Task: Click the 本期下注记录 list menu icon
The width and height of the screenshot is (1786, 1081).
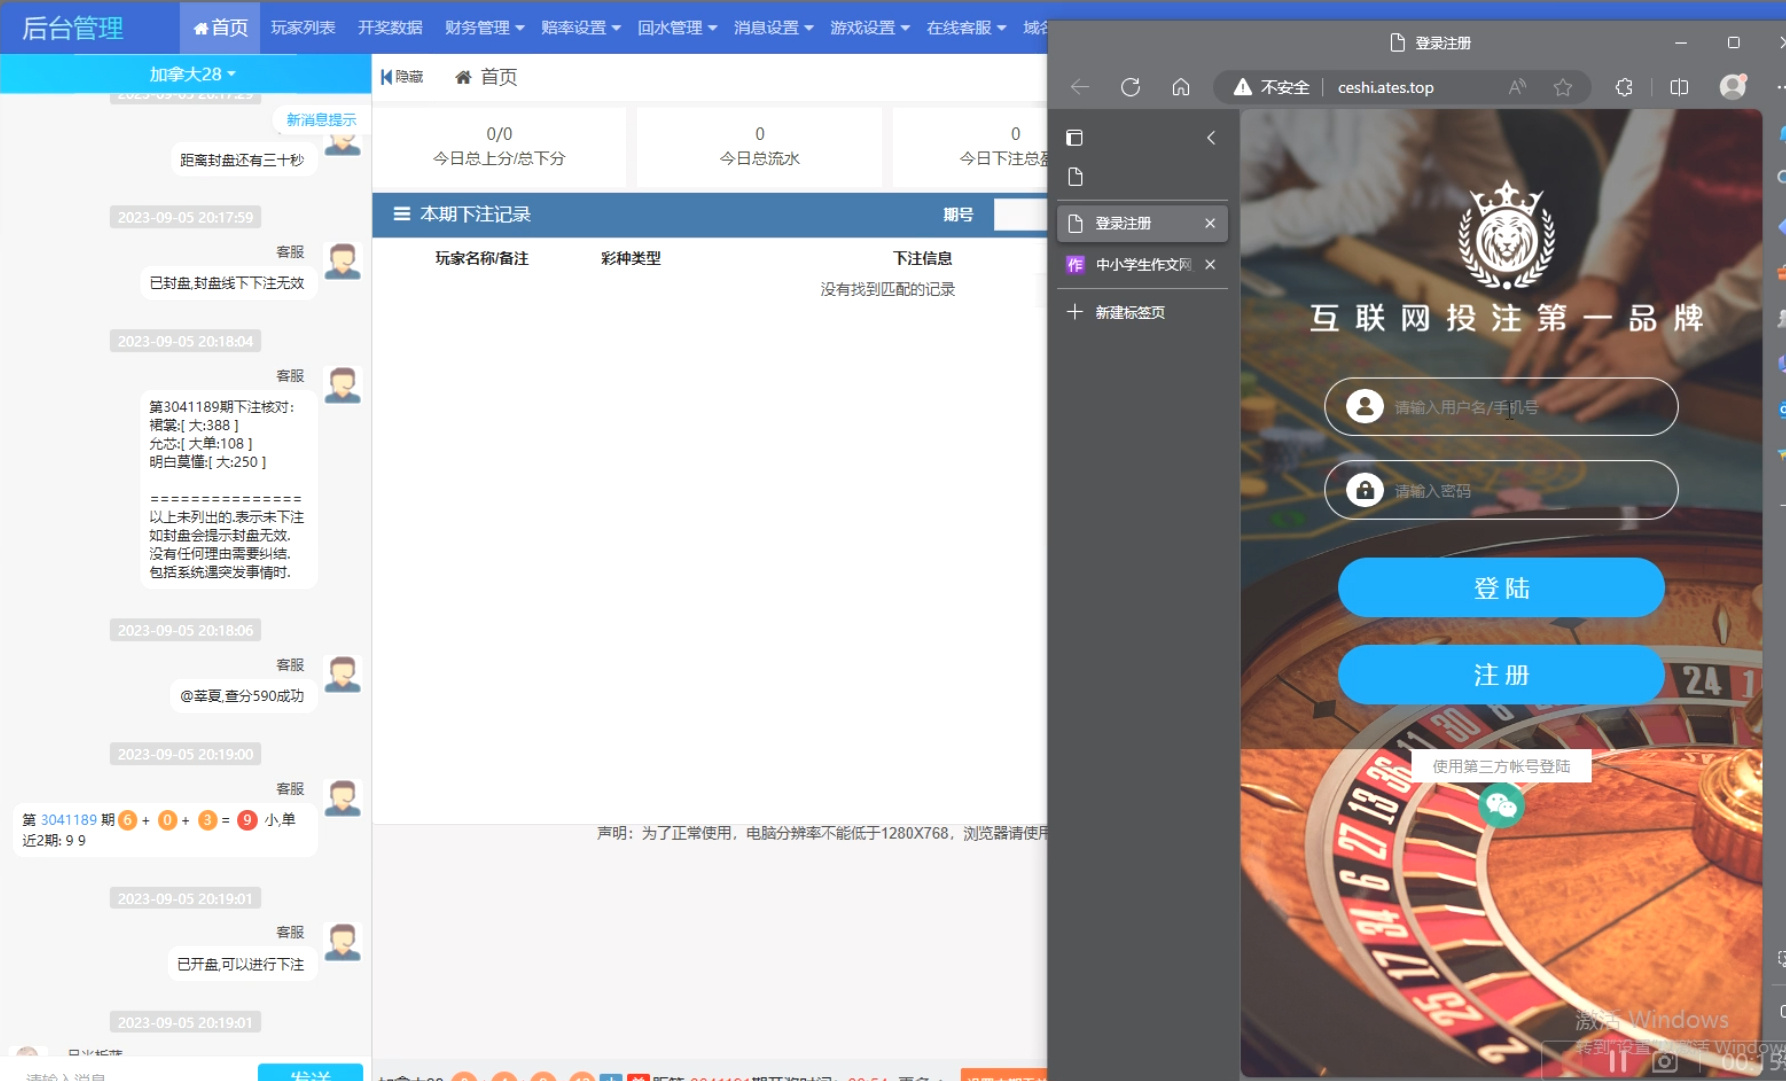Action: 402,214
